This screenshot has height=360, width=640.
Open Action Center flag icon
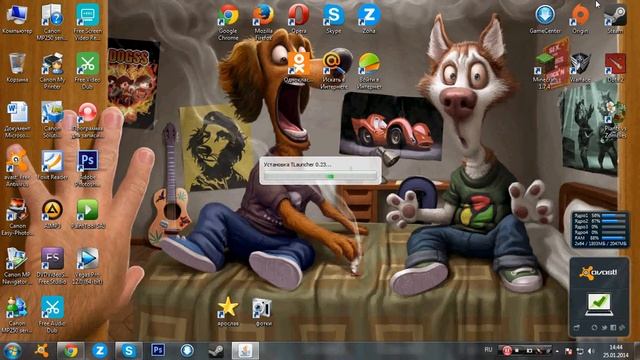[568, 351]
